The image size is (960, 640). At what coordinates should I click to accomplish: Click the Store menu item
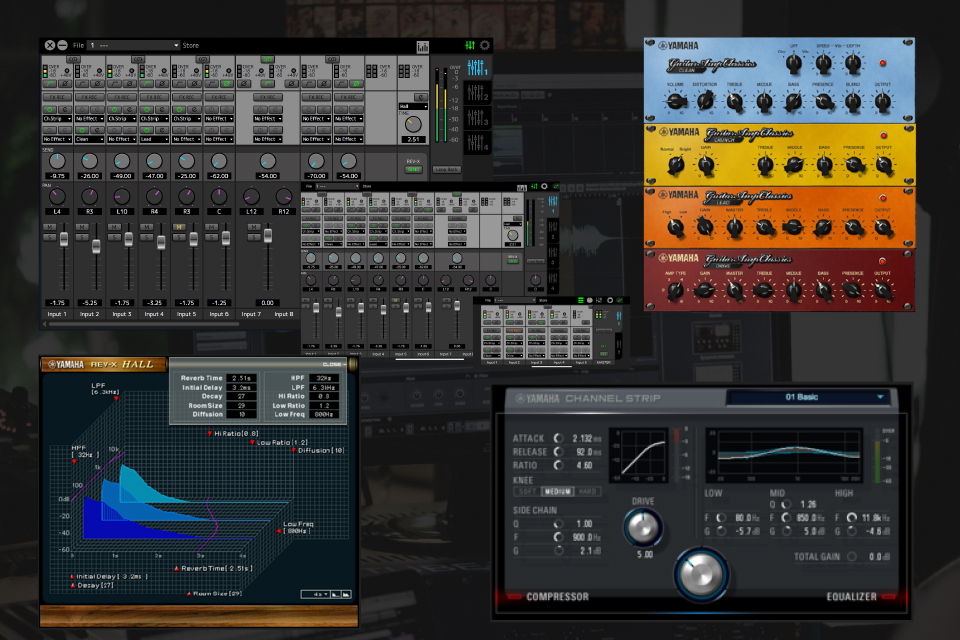(x=197, y=46)
